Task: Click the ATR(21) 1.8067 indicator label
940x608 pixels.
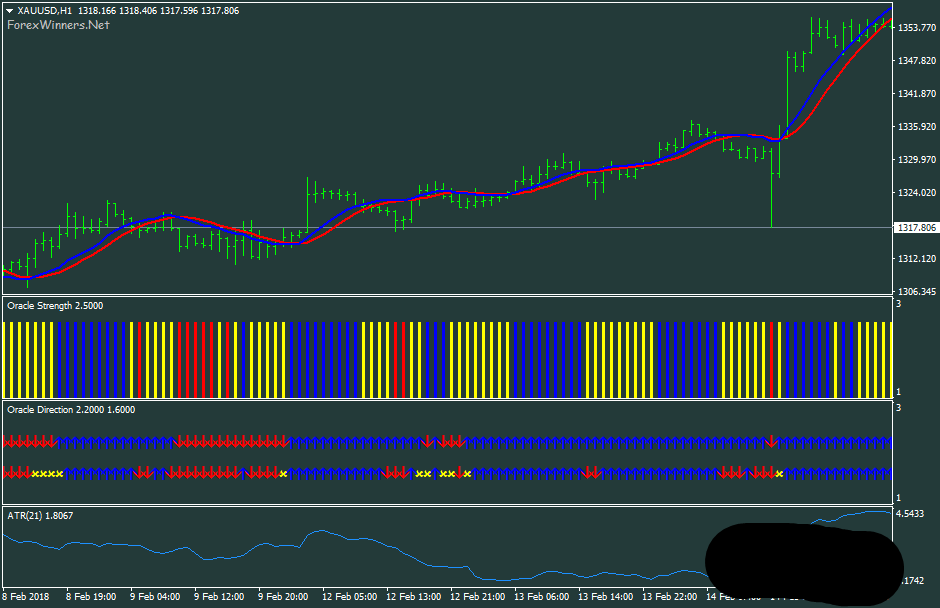Action: [x=40, y=516]
